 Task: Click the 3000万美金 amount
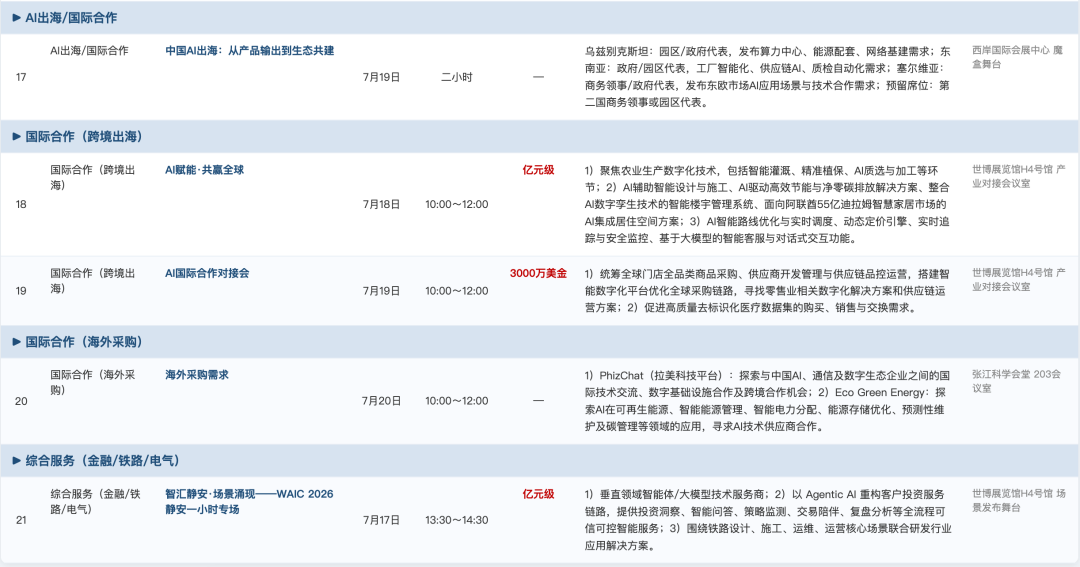tap(538, 273)
